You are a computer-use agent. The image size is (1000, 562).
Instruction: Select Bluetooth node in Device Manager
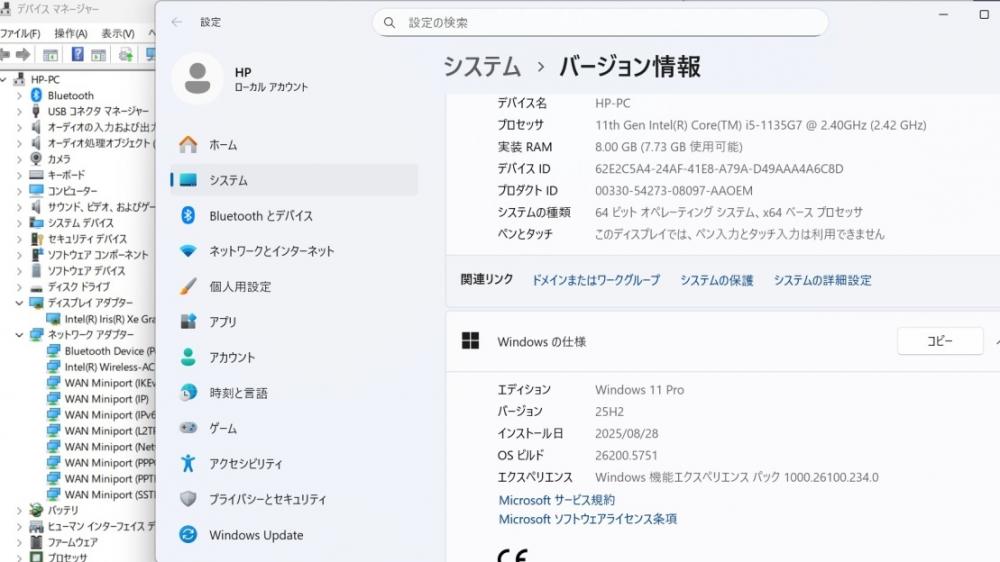click(x=70, y=95)
